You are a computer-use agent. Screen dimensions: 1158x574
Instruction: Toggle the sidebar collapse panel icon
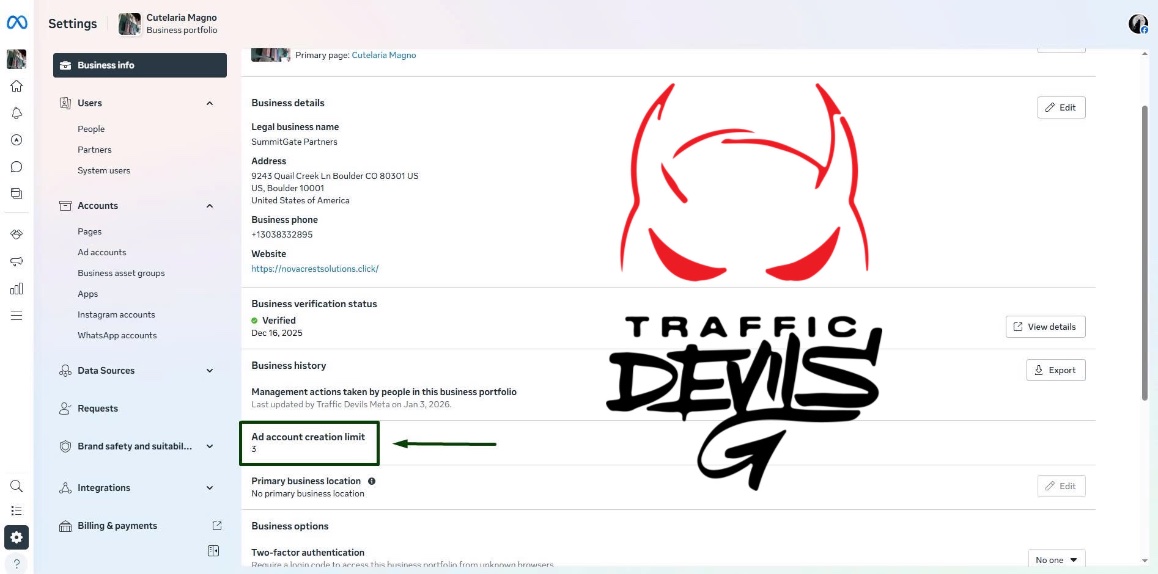tap(213, 551)
